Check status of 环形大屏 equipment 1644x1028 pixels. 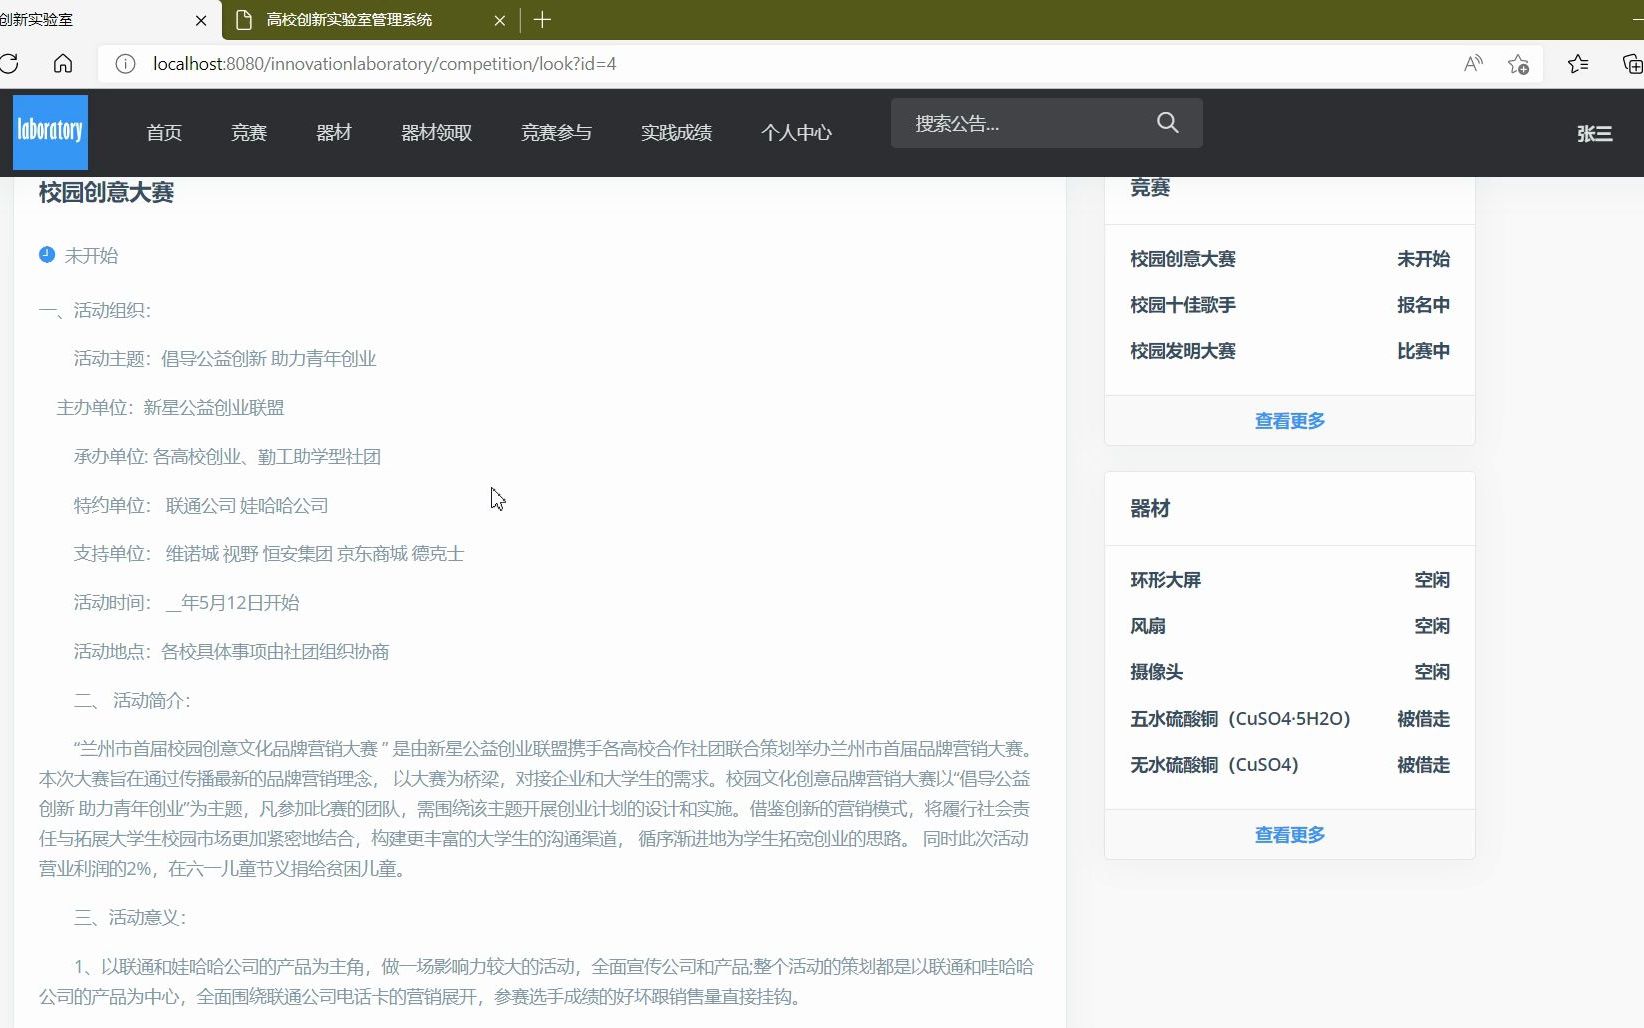pyautogui.click(x=1166, y=580)
